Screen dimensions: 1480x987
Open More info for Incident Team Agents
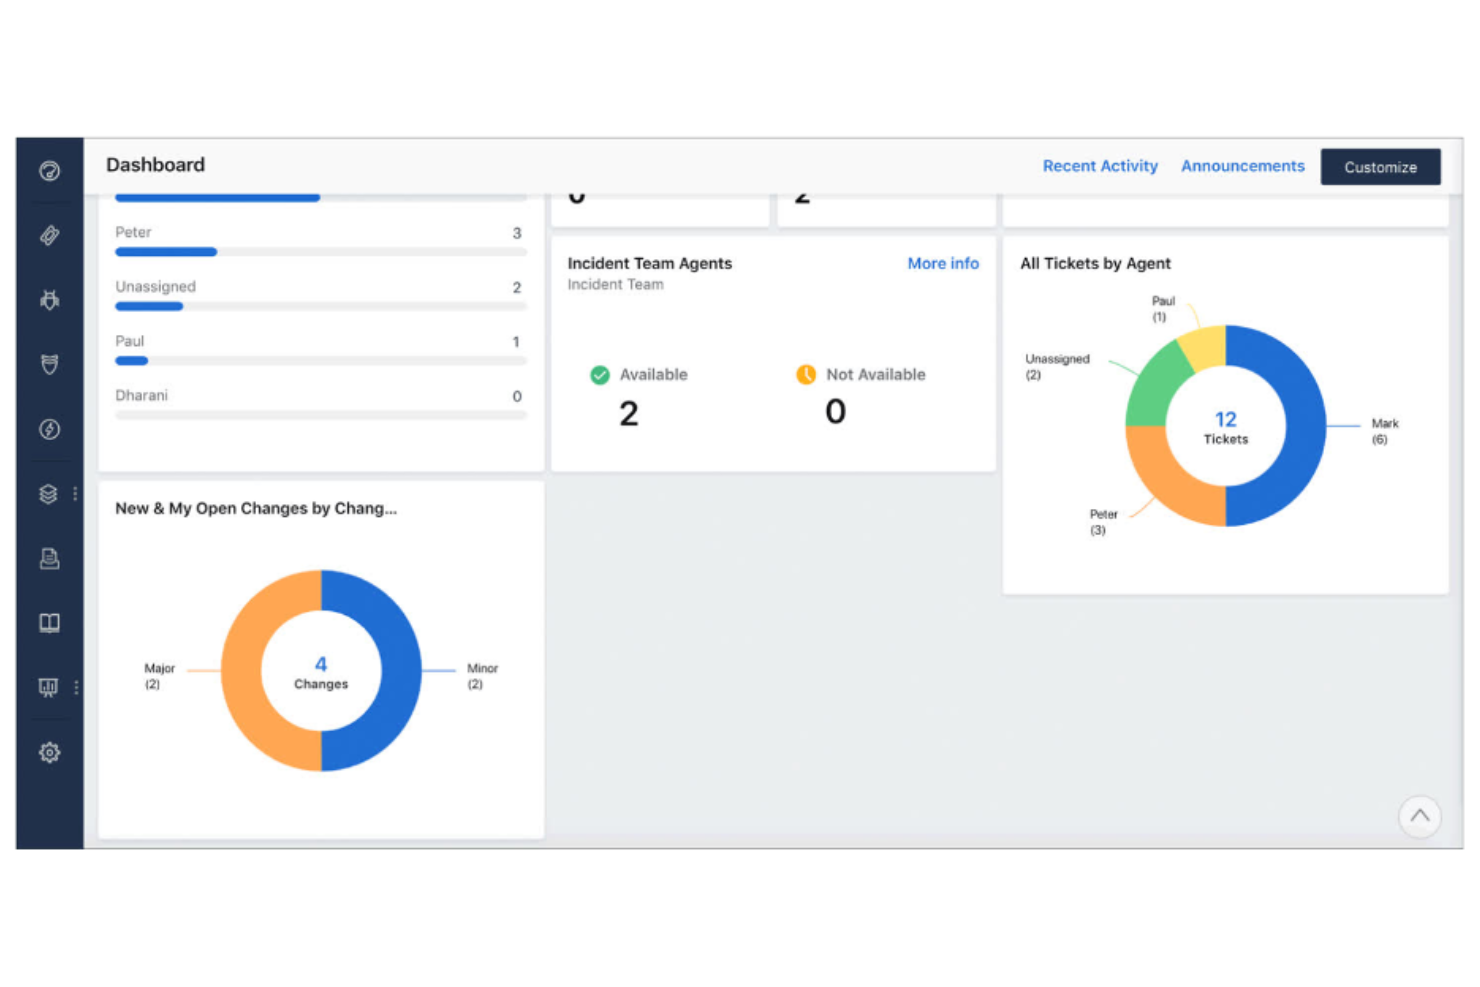pyautogui.click(x=942, y=263)
